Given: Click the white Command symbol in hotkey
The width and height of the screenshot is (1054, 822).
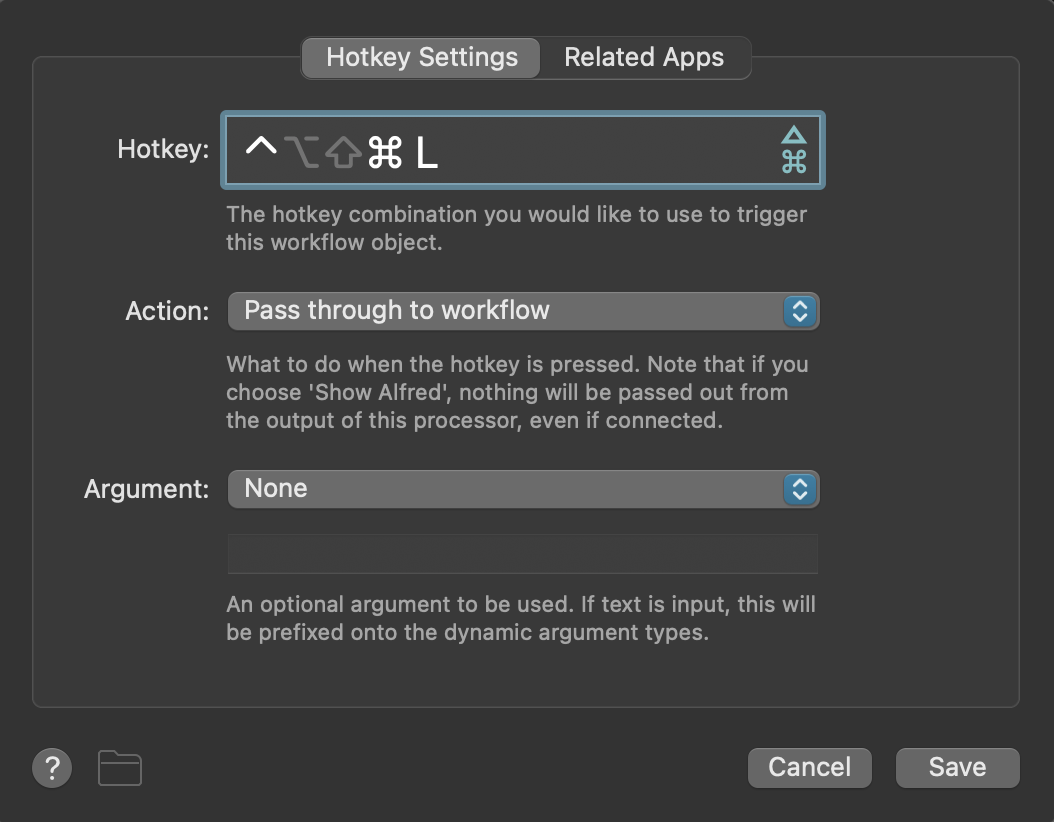Looking at the screenshot, I should 385,152.
